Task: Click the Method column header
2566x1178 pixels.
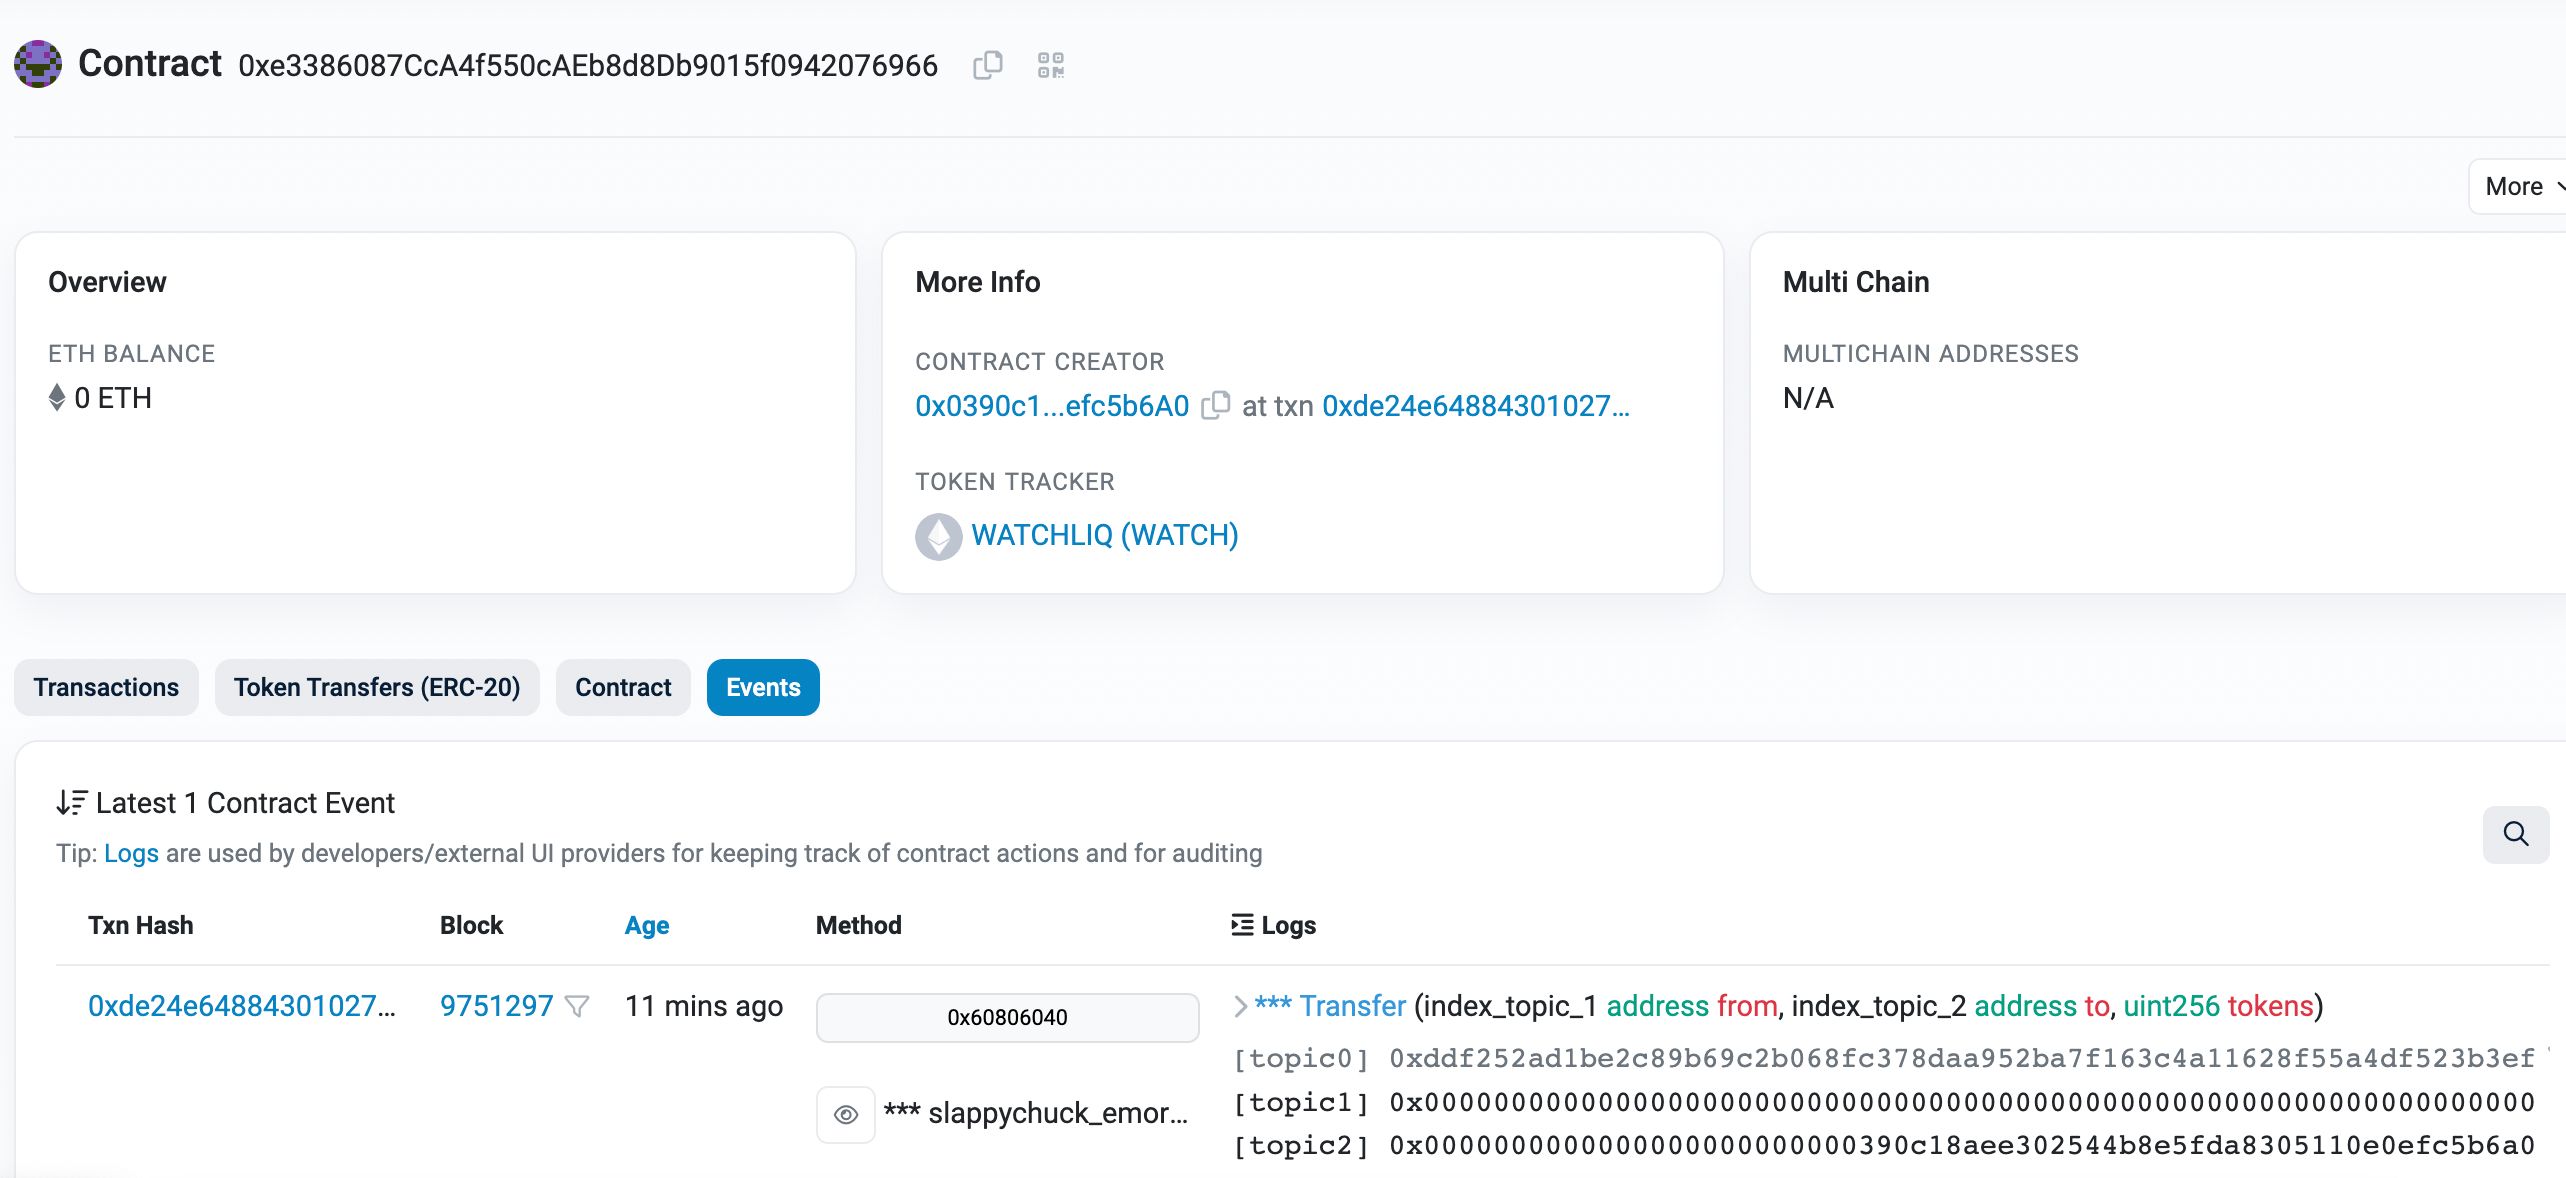Action: click(859, 925)
